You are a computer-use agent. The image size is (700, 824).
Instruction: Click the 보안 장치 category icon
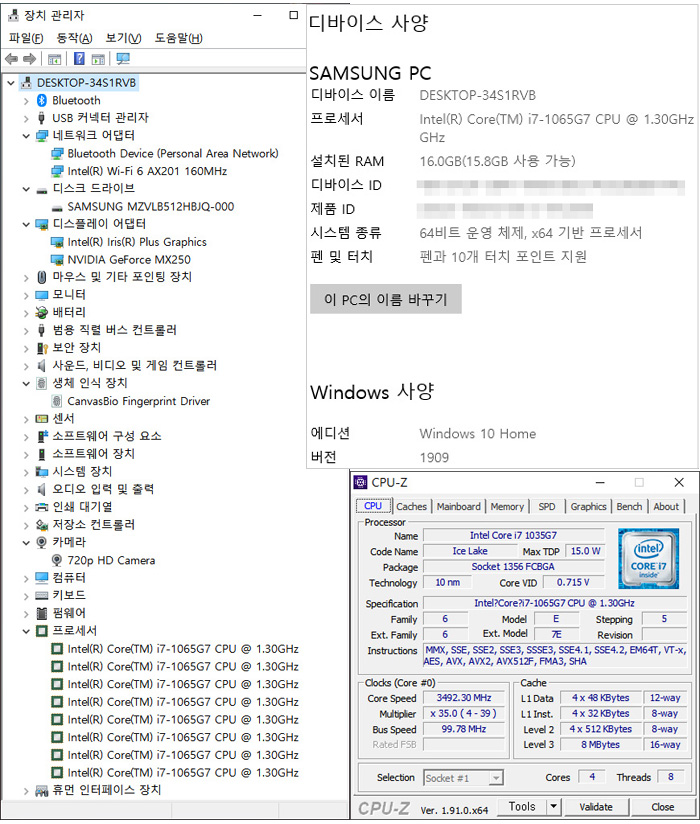pyautogui.click(x=42, y=348)
